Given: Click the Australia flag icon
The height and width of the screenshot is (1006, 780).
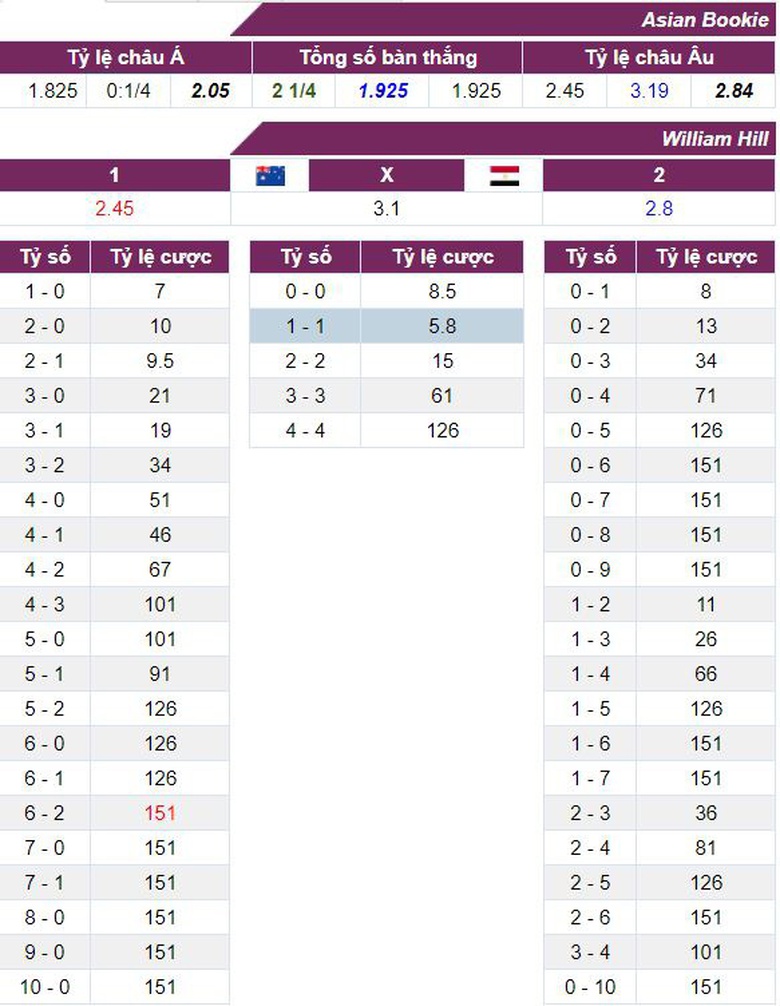Looking at the screenshot, I should (270, 176).
